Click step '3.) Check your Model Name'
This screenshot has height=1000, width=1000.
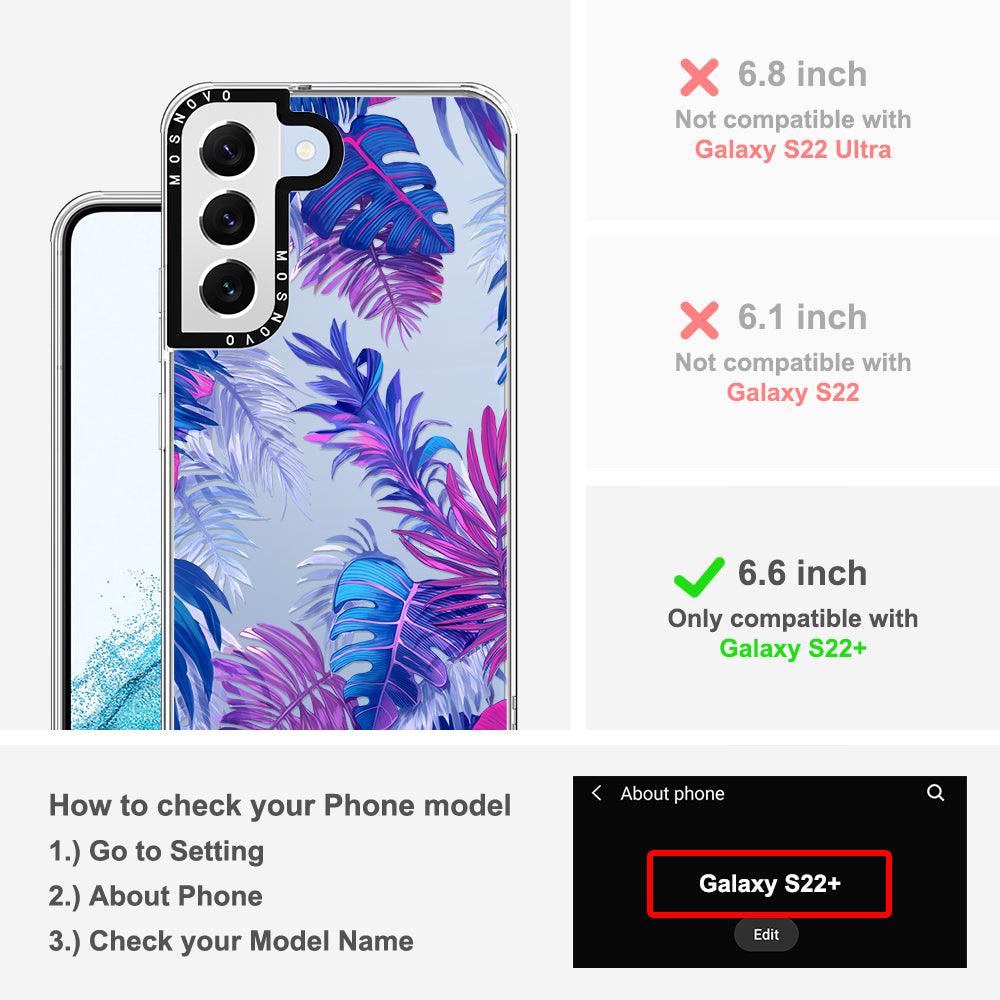[231, 941]
